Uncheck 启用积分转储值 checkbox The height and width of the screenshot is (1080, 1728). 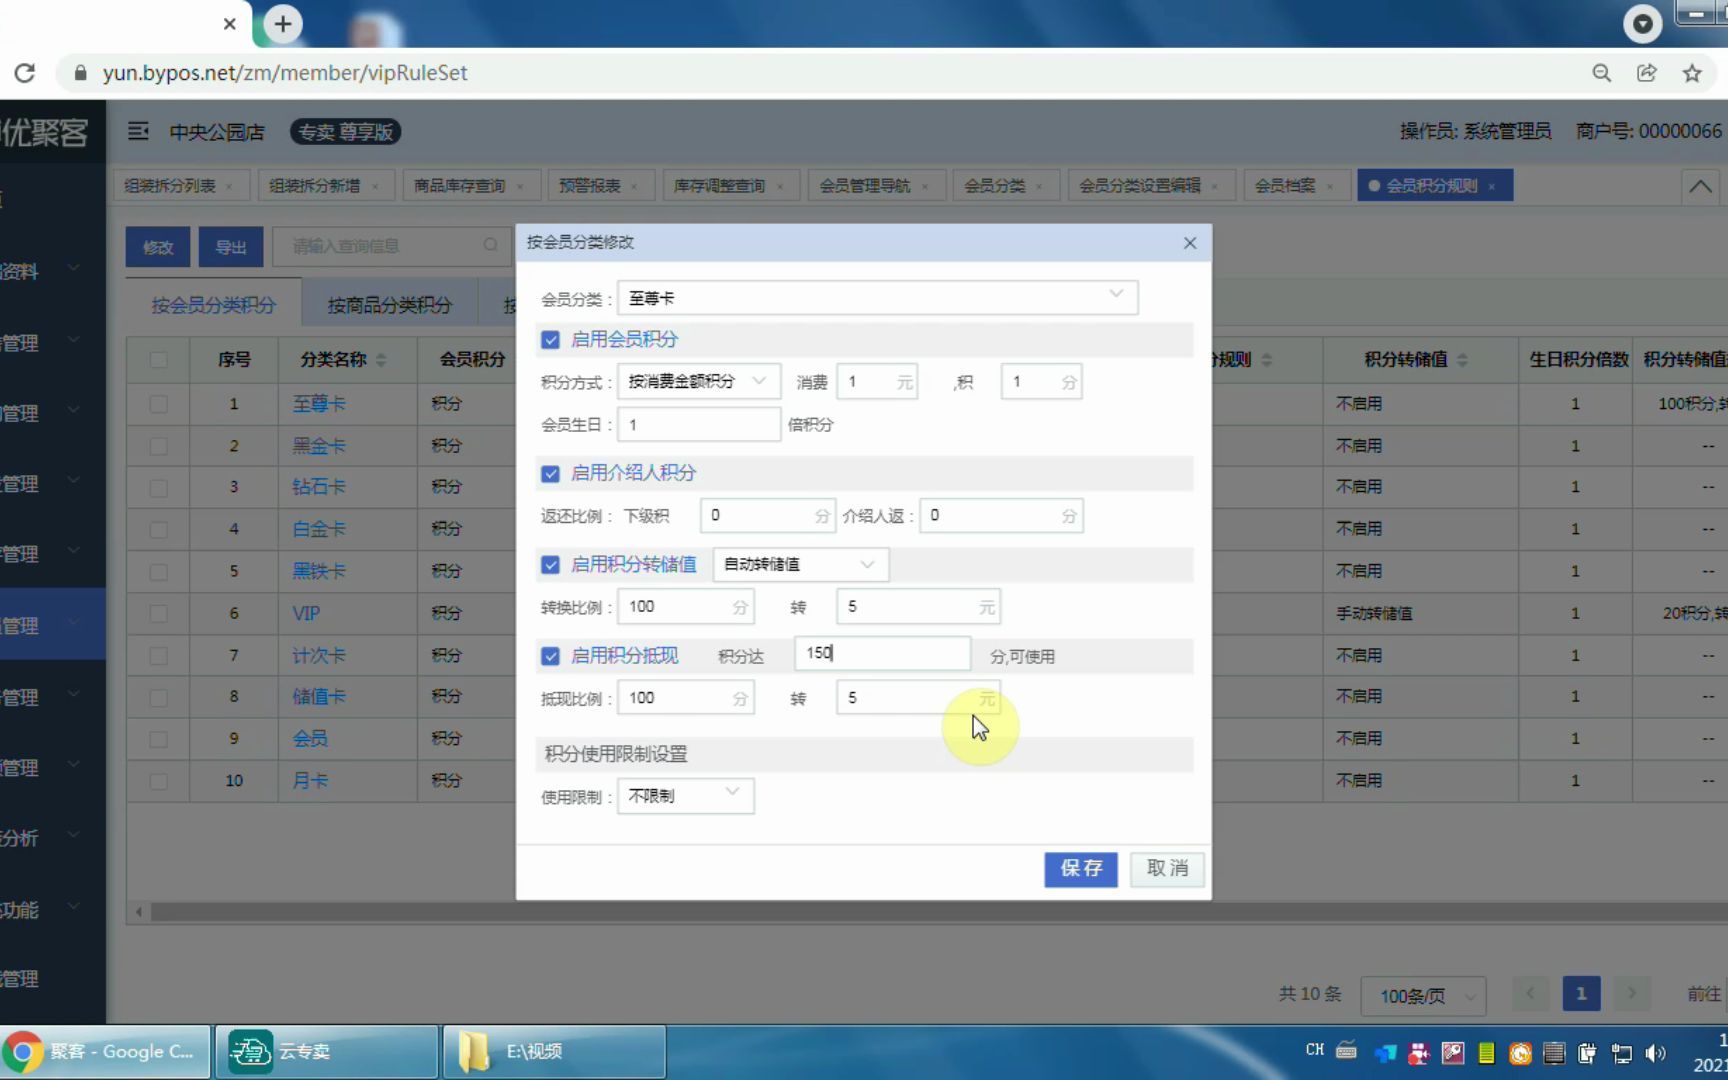tap(550, 565)
